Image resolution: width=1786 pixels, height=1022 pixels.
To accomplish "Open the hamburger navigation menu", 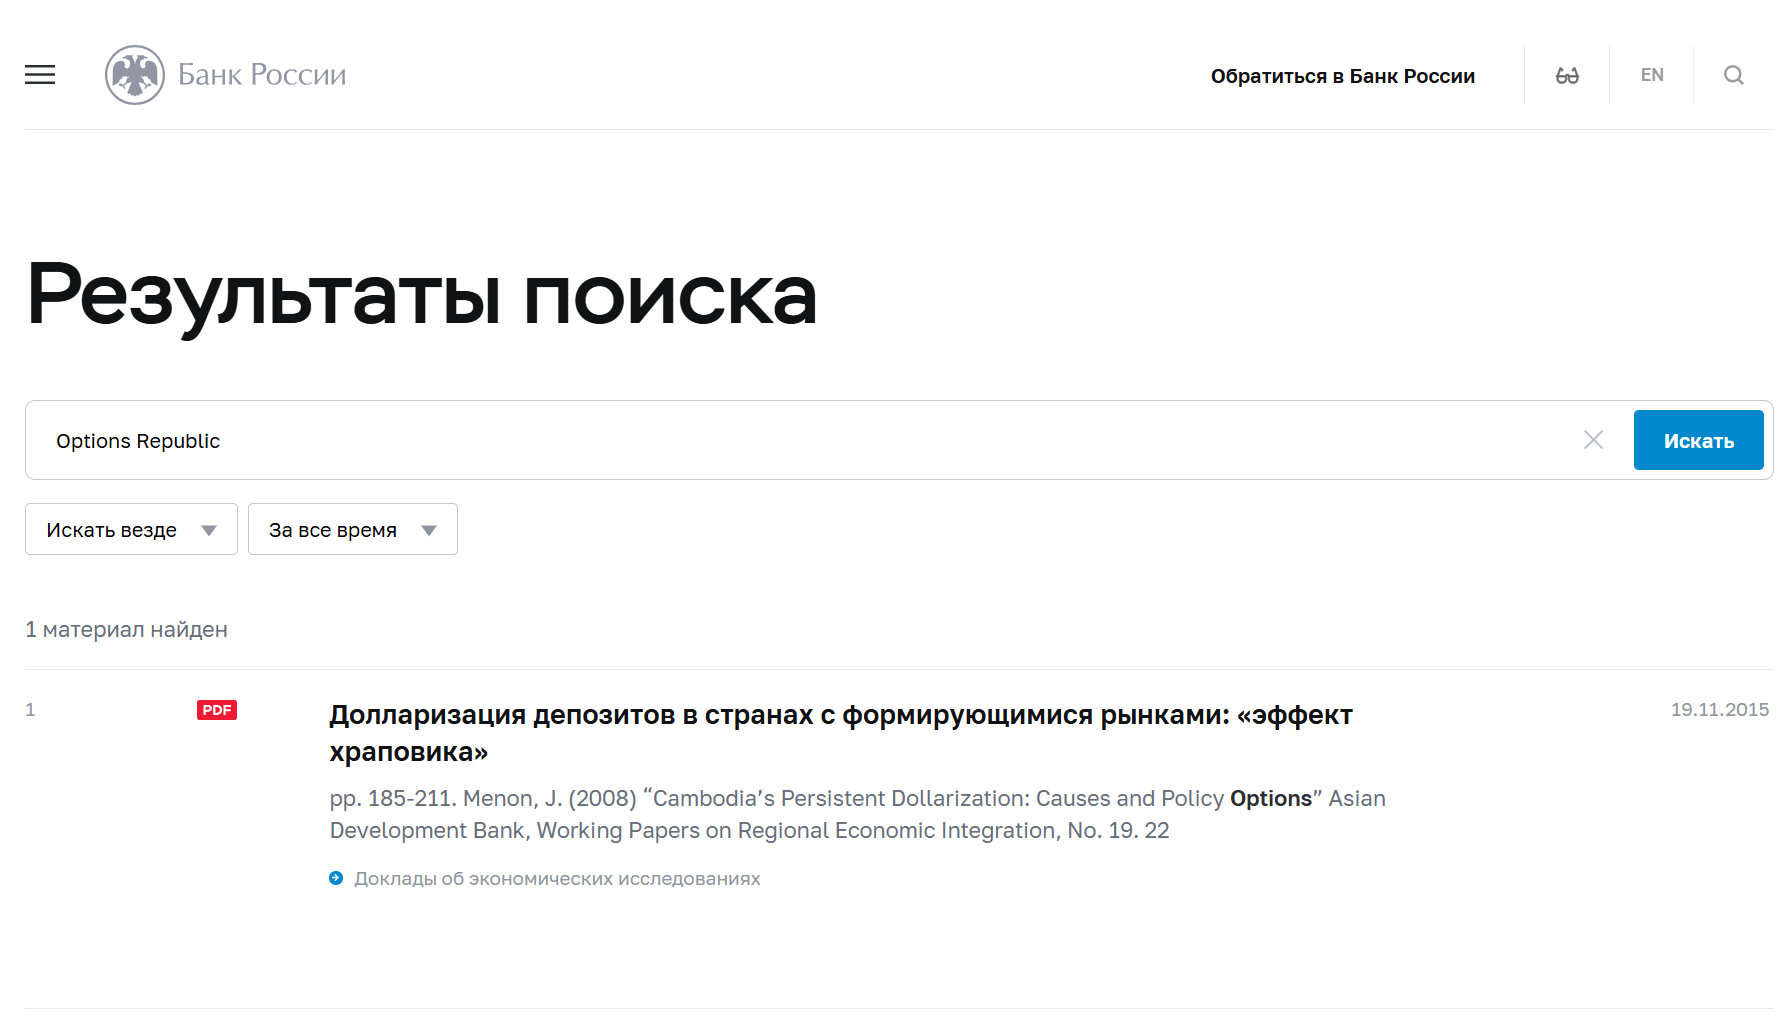I will (x=40, y=74).
